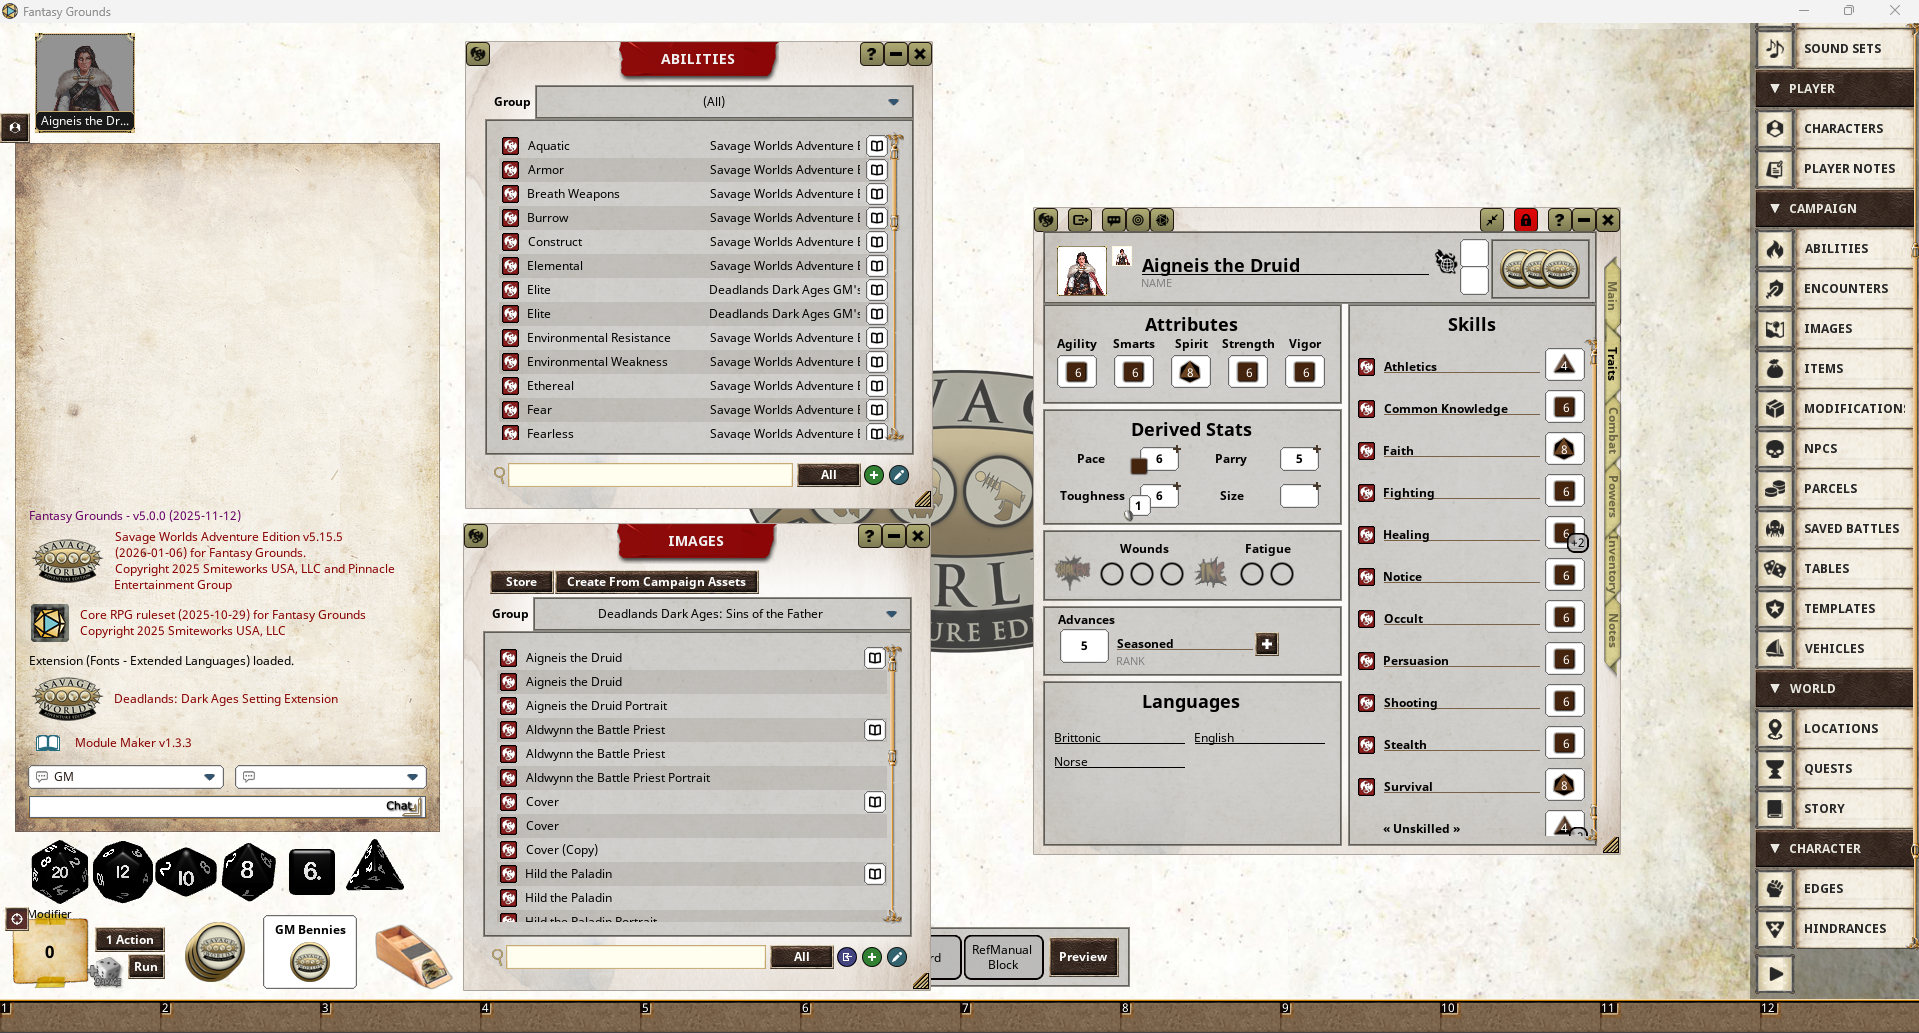This screenshot has height=1033, width=1919.
Task: Click the Create From Campaign Assets button
Action: coord(656,582)
